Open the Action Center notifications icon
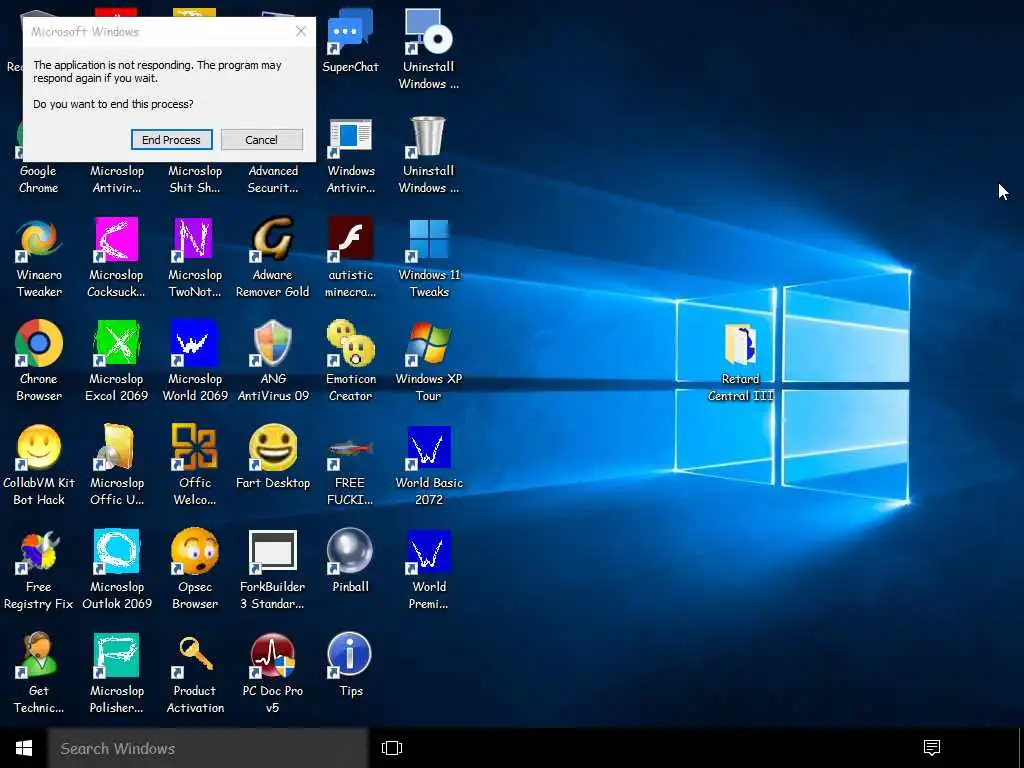Screen dimensions: 1024x768 coord(932,748)
